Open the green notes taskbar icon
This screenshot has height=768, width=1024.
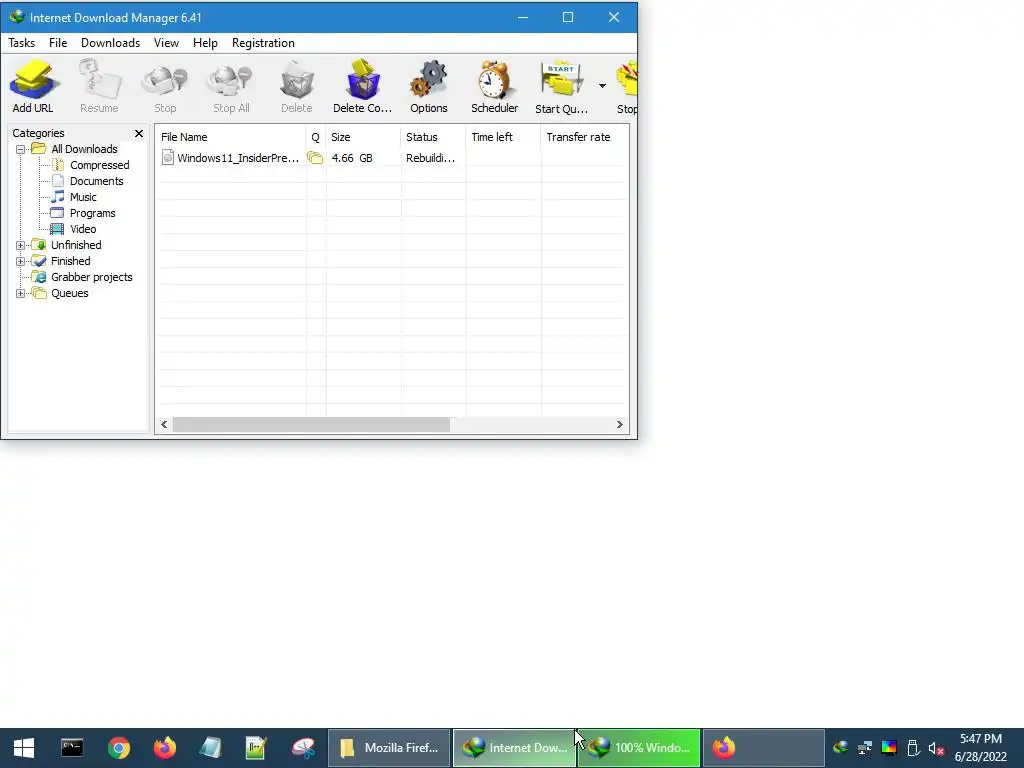(x=256, y=748)
